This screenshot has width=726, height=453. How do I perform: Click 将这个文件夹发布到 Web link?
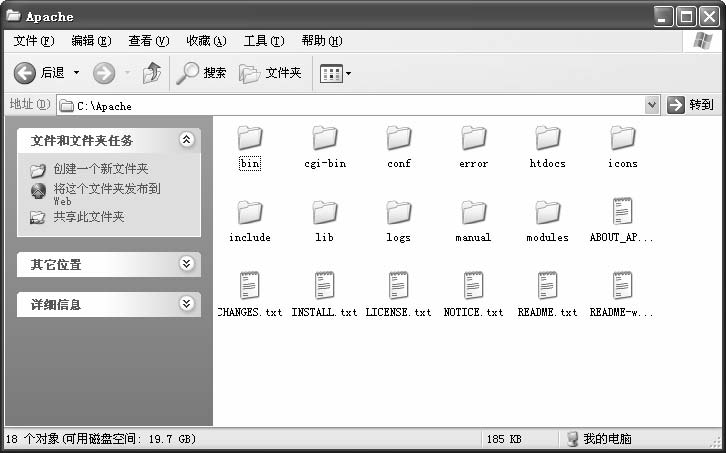click(107, 194)
